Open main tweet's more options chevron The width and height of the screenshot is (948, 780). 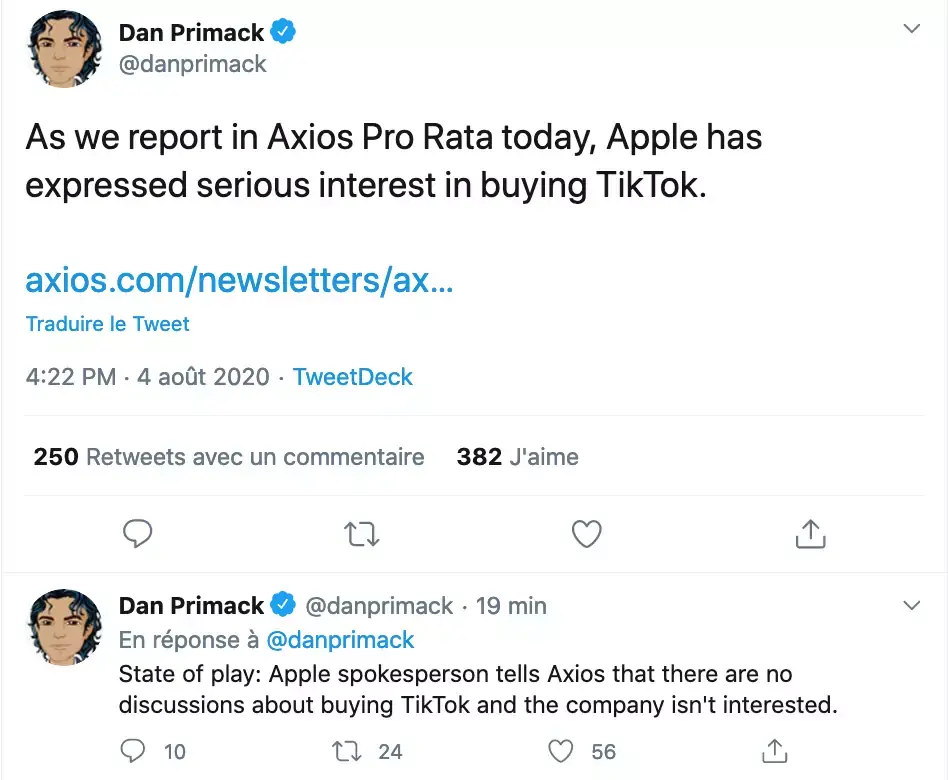912,29
